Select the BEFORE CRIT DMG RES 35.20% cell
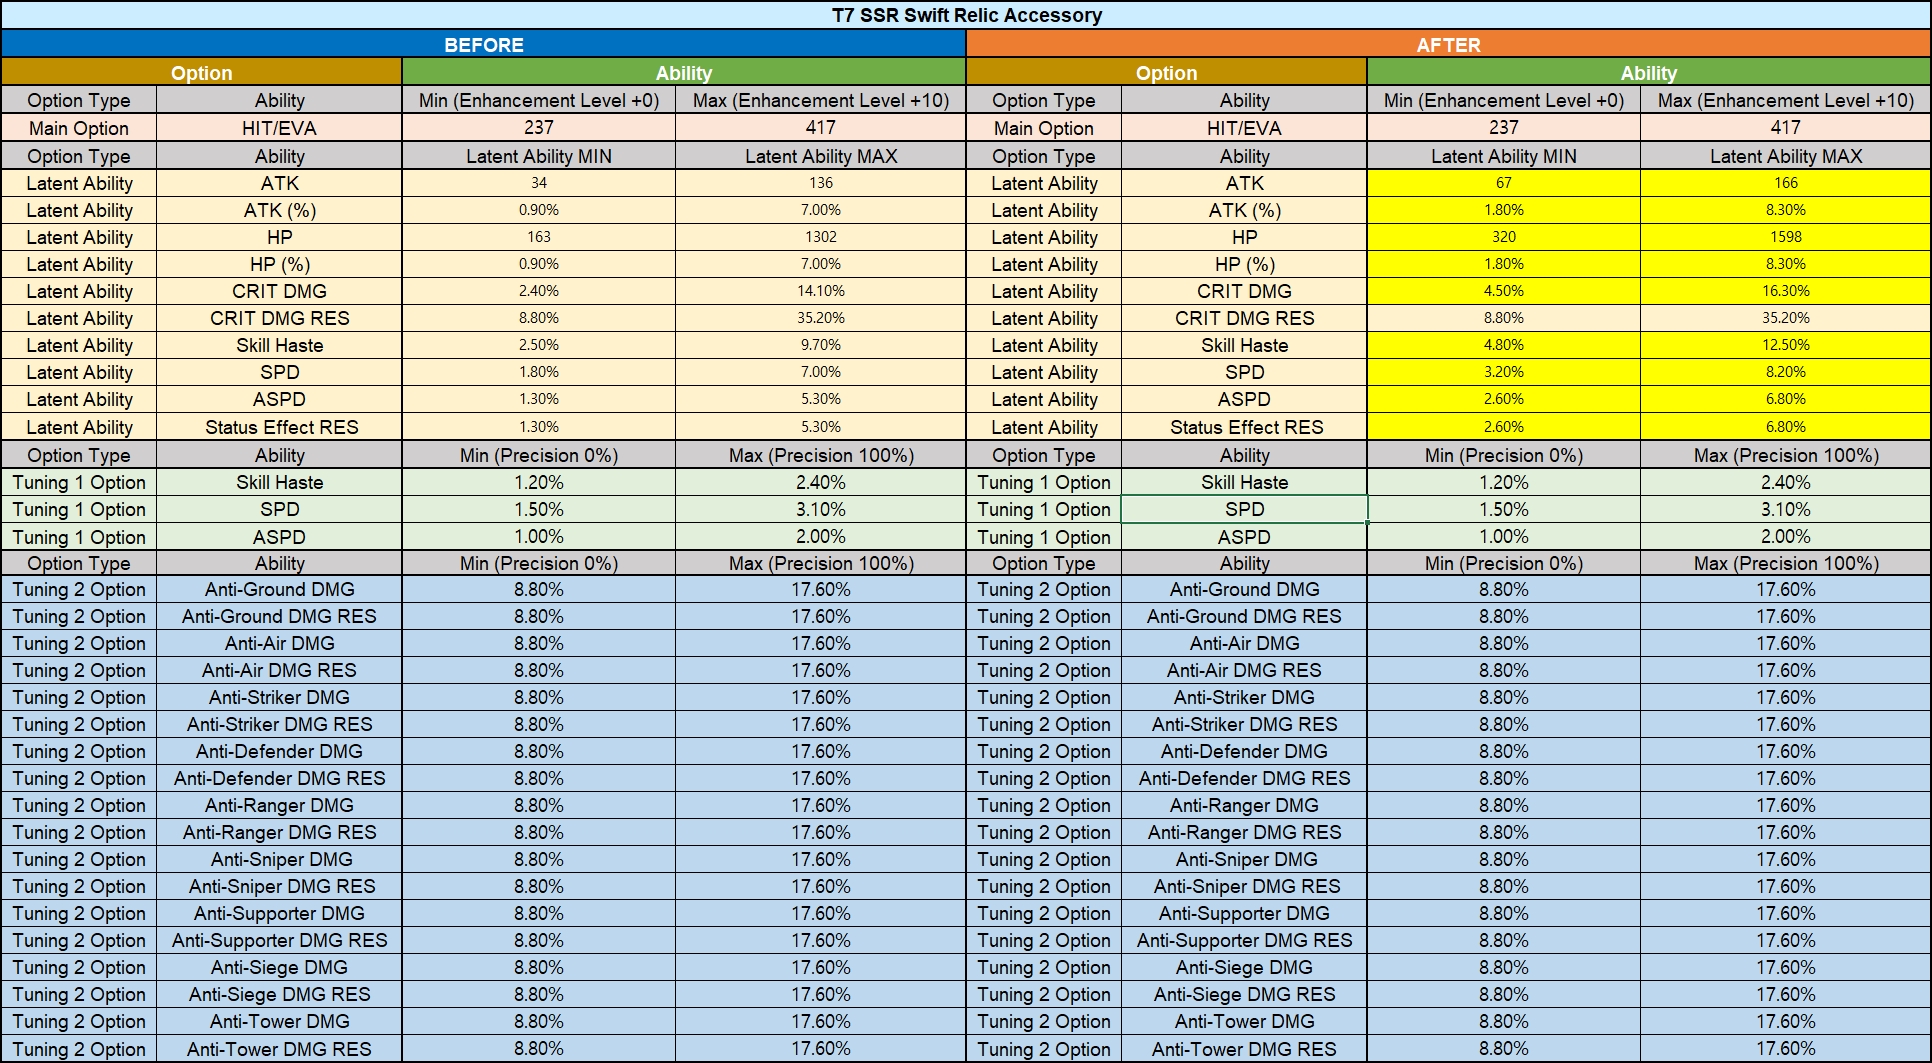 pyautogui.click(x=820, y=318)
